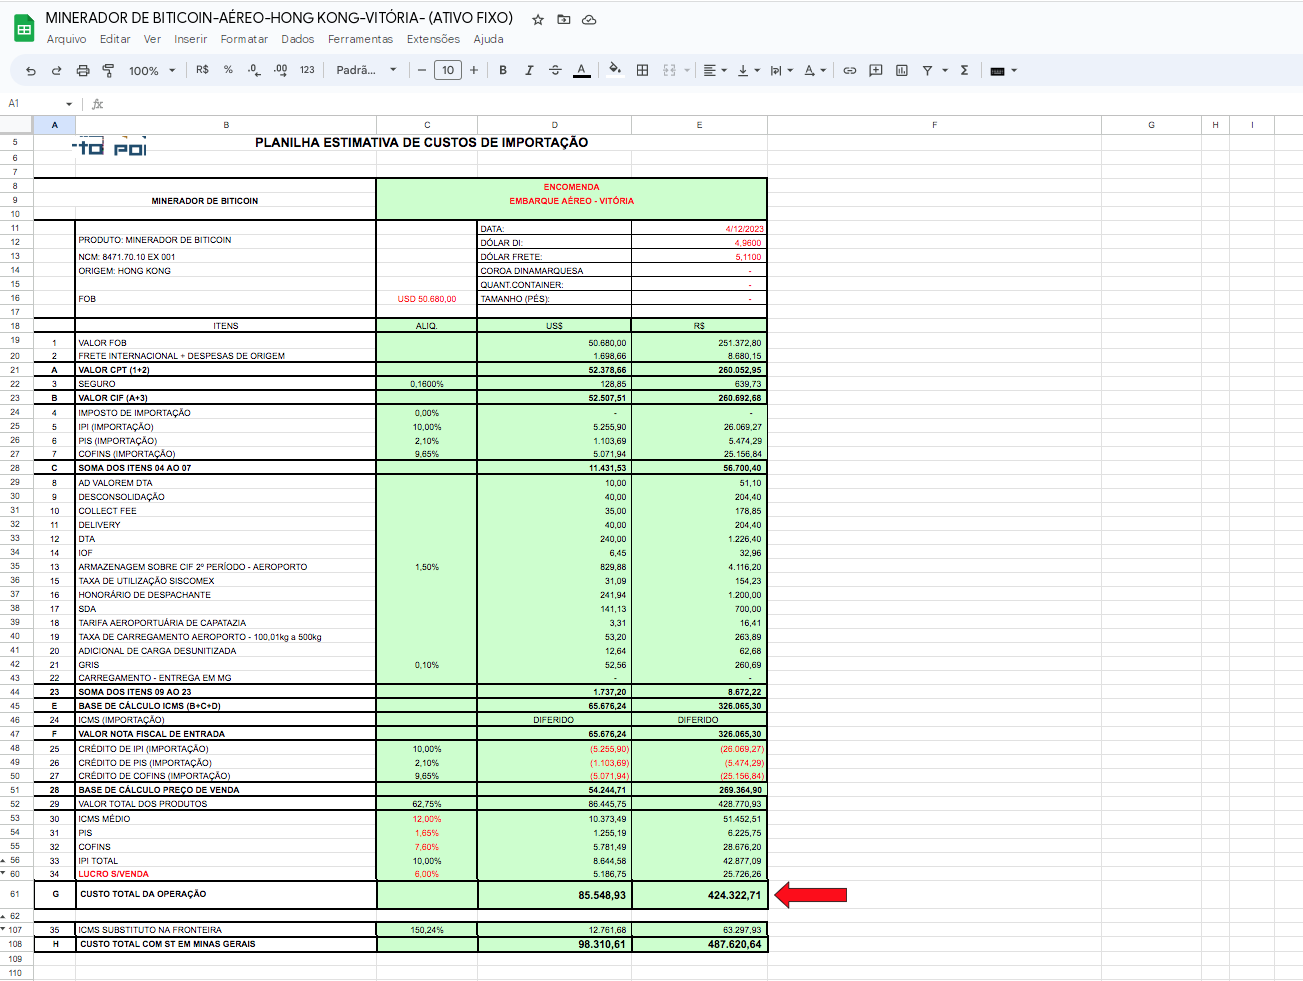Image resolution: width=1303 pixels, height=981 pixels.
Task: Click into the formula bar
Action: [x=700, y=103]
